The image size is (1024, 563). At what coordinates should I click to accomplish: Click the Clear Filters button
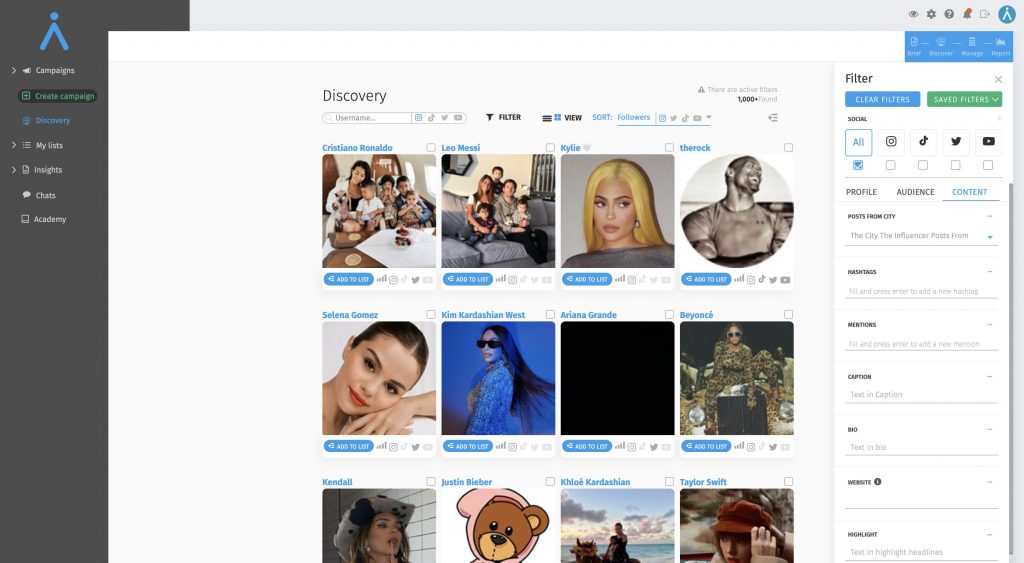[x=882, y=99]
